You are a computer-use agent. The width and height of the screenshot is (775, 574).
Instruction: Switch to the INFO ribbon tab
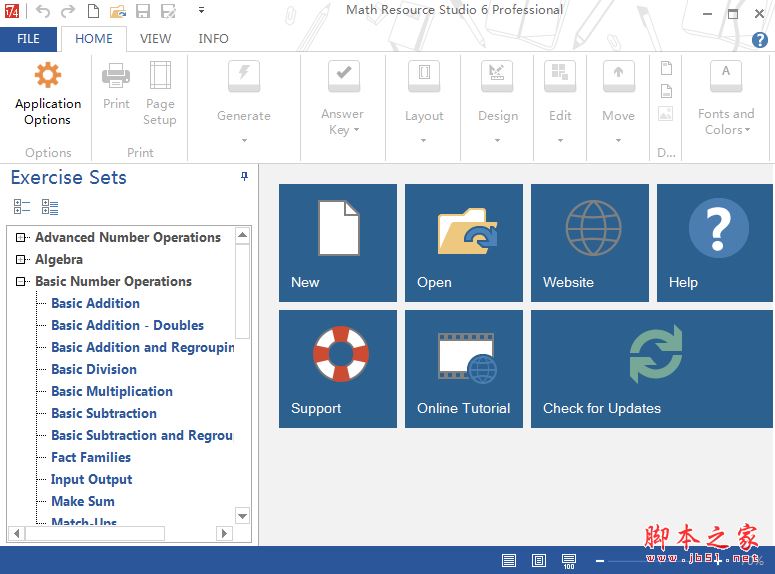pos(213,39)
